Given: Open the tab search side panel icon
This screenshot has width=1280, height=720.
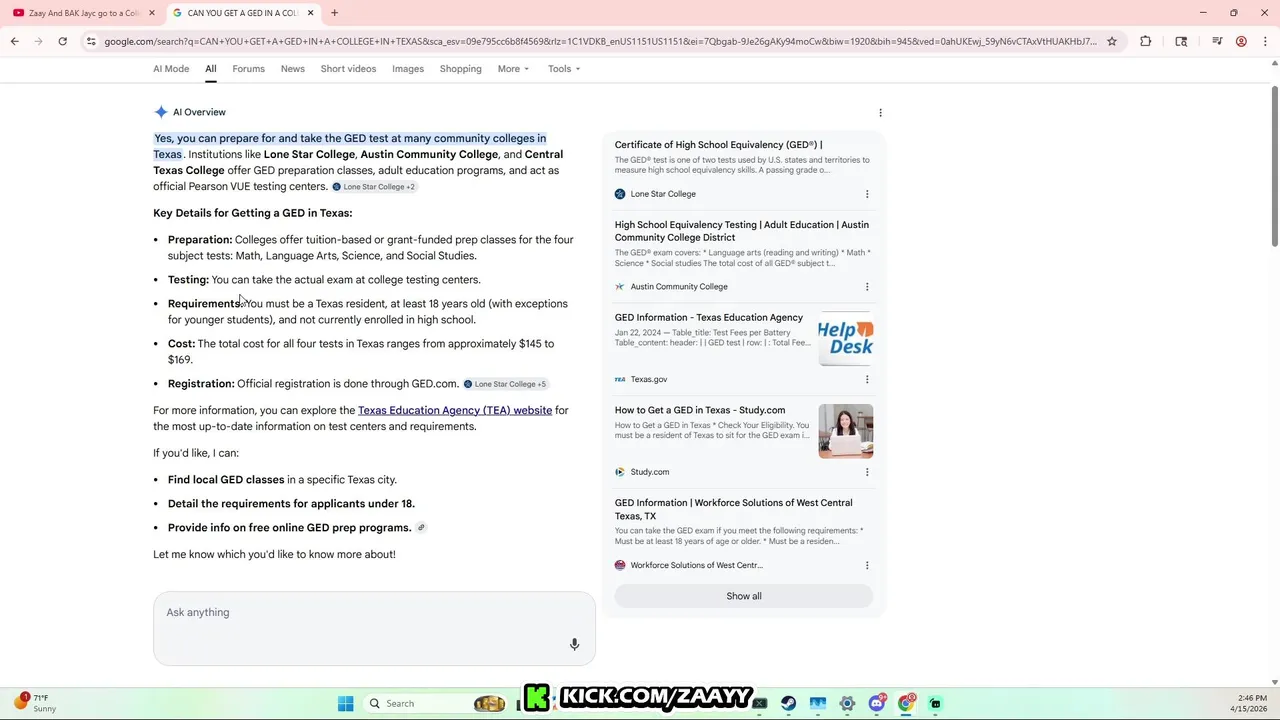Looking at the screenshot, I should point(1181,41).
